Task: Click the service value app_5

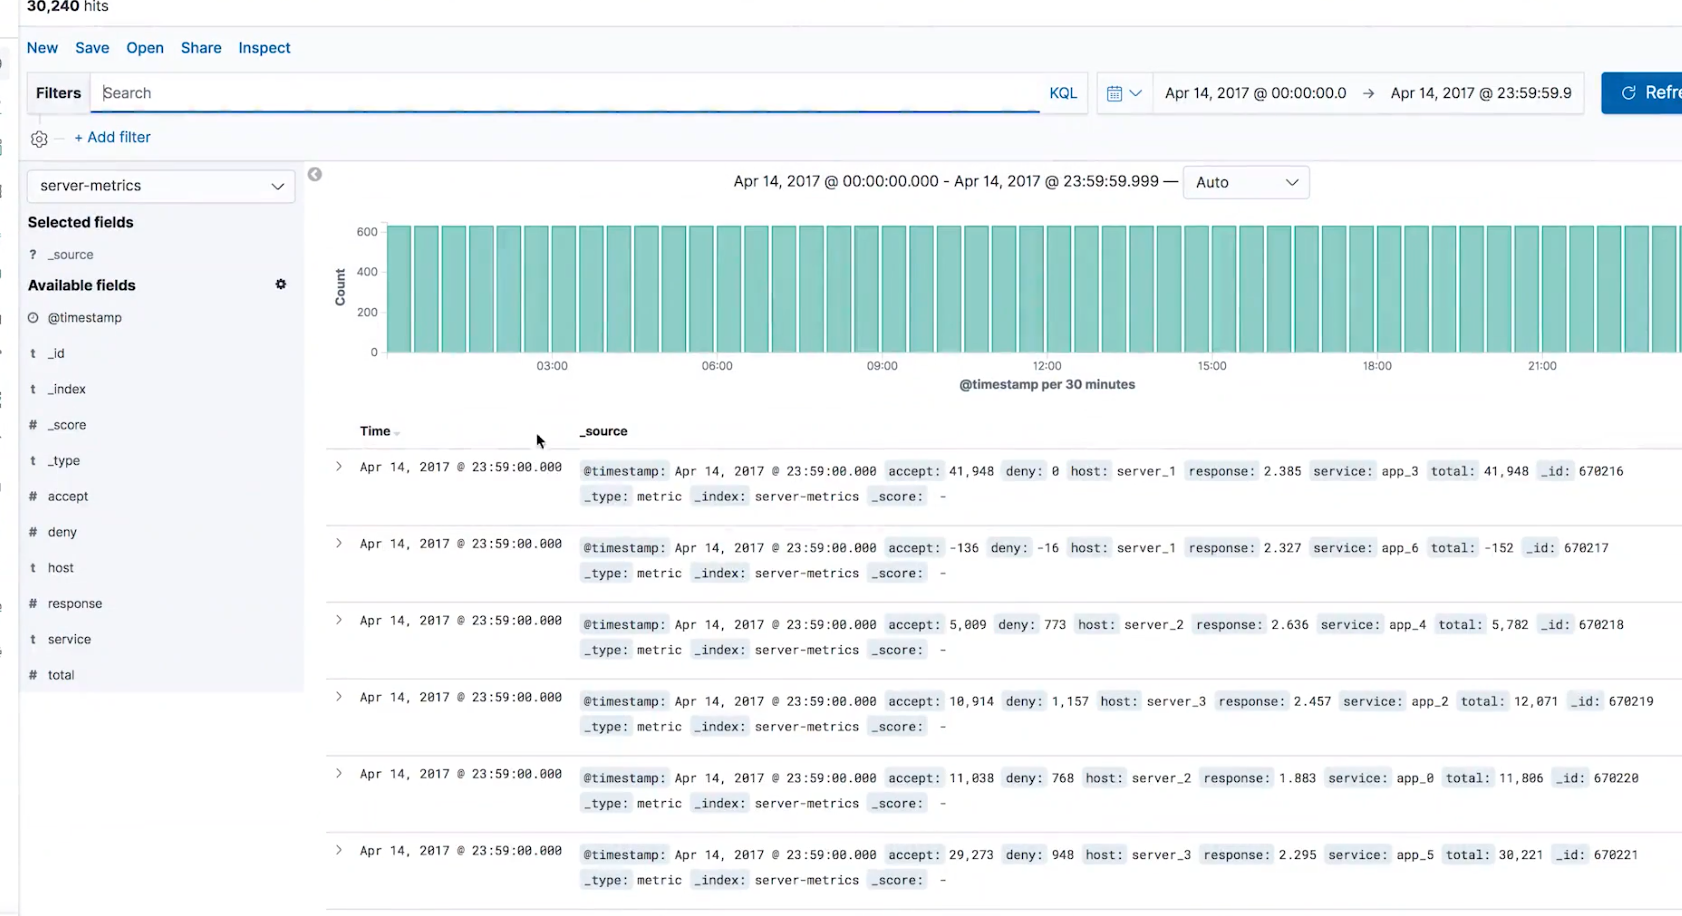Action: pos(1415,855)
